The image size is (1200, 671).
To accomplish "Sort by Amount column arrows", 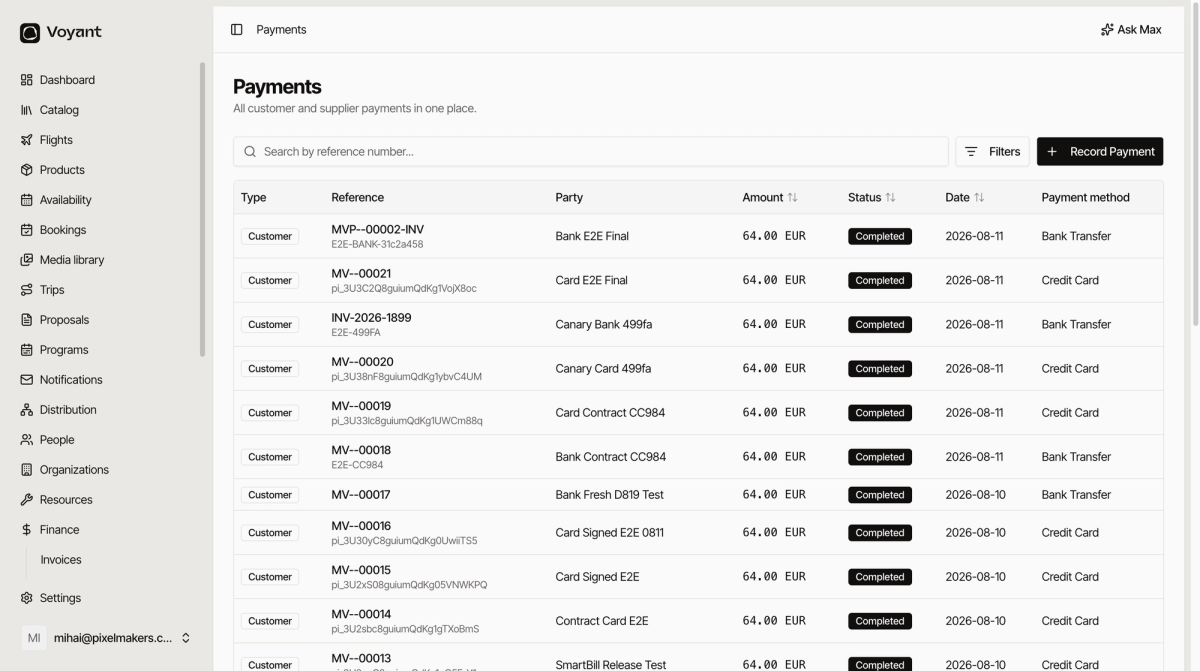I will tap(793, 198).
